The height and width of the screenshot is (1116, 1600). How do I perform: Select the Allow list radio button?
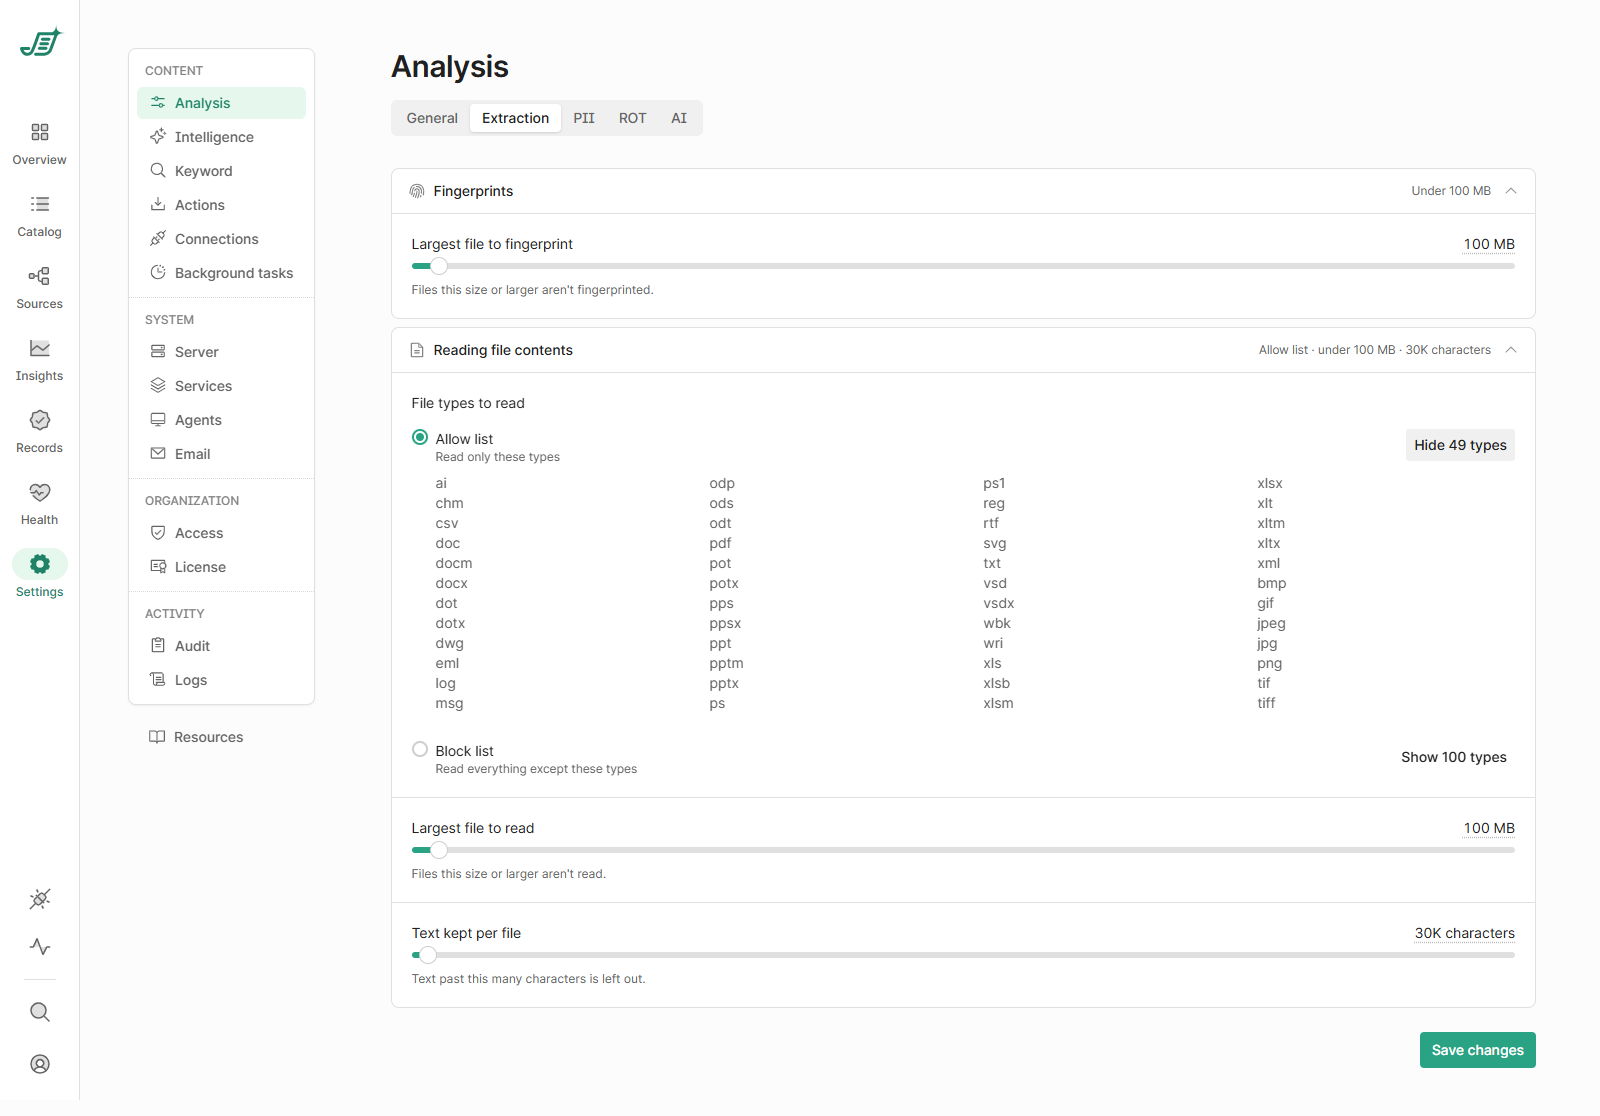coord(420,437)
